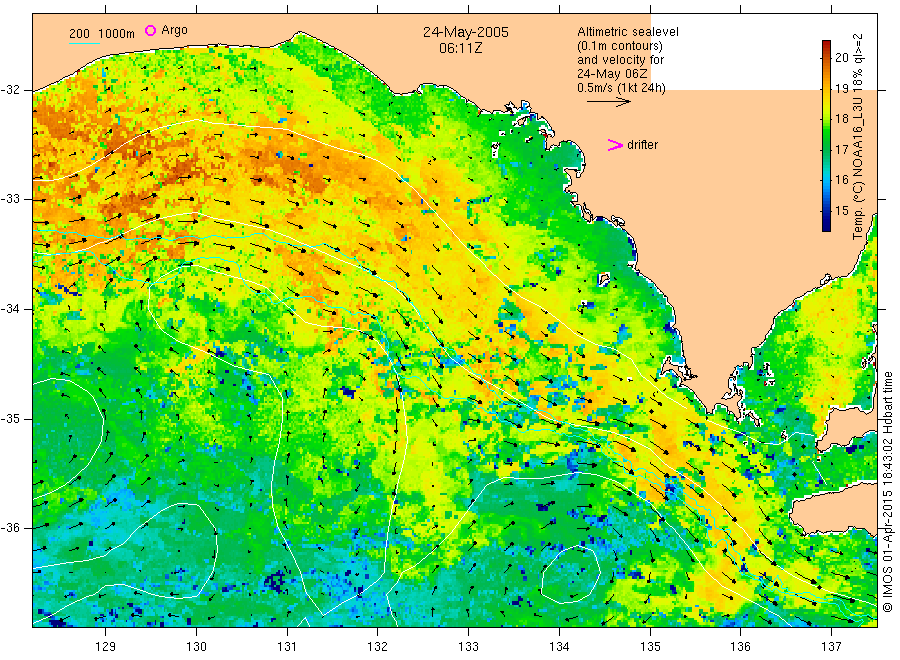Click the '200 1000m' legend label

click(x=102, y=34)
